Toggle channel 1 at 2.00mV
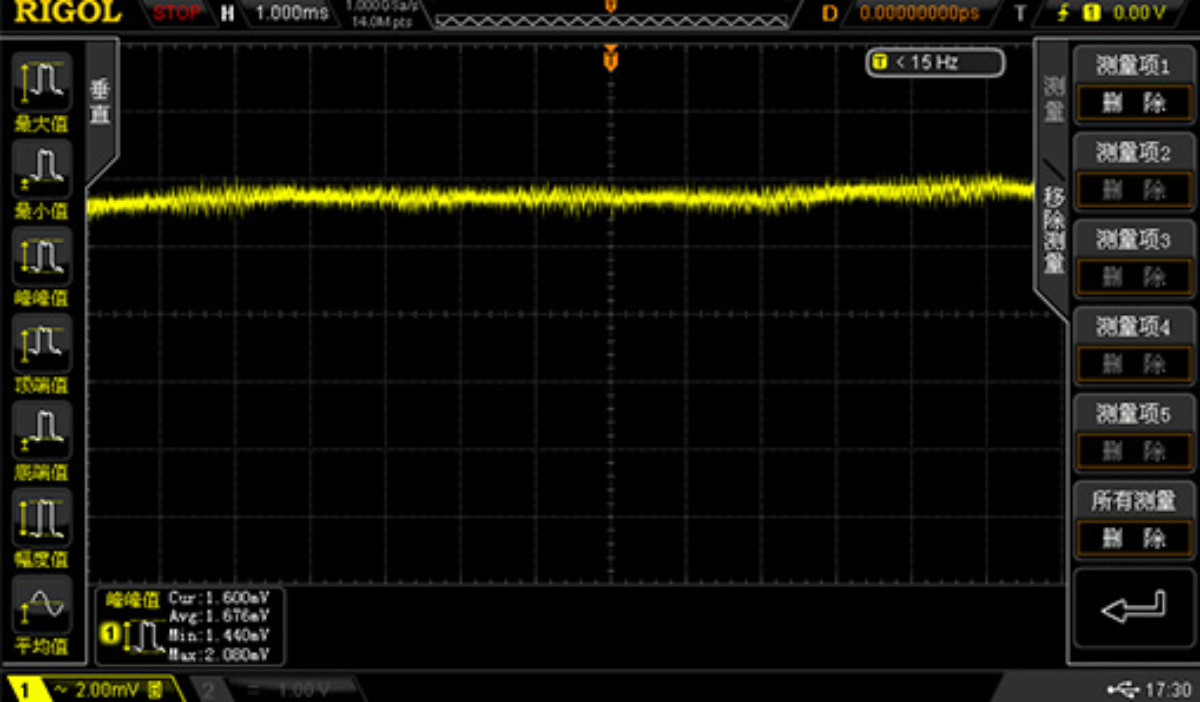 [92, 689]
